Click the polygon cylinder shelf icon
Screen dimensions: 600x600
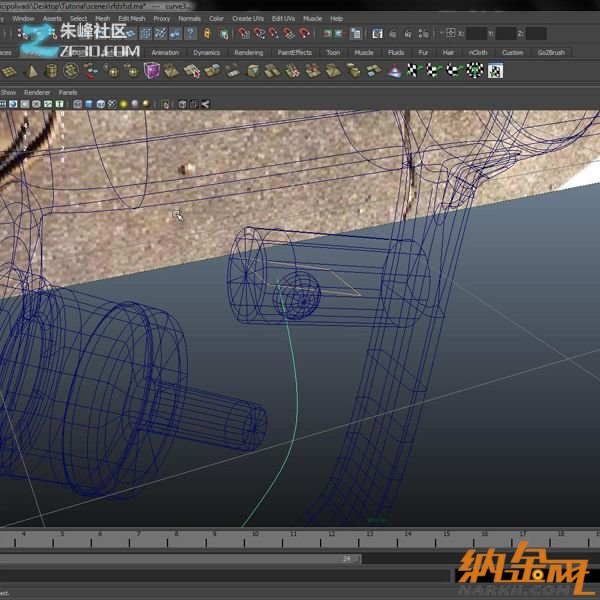51,71
